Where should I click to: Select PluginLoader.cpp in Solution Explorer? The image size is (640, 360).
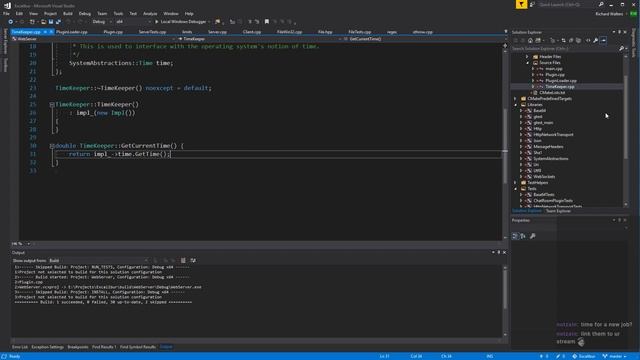[560, 81]
